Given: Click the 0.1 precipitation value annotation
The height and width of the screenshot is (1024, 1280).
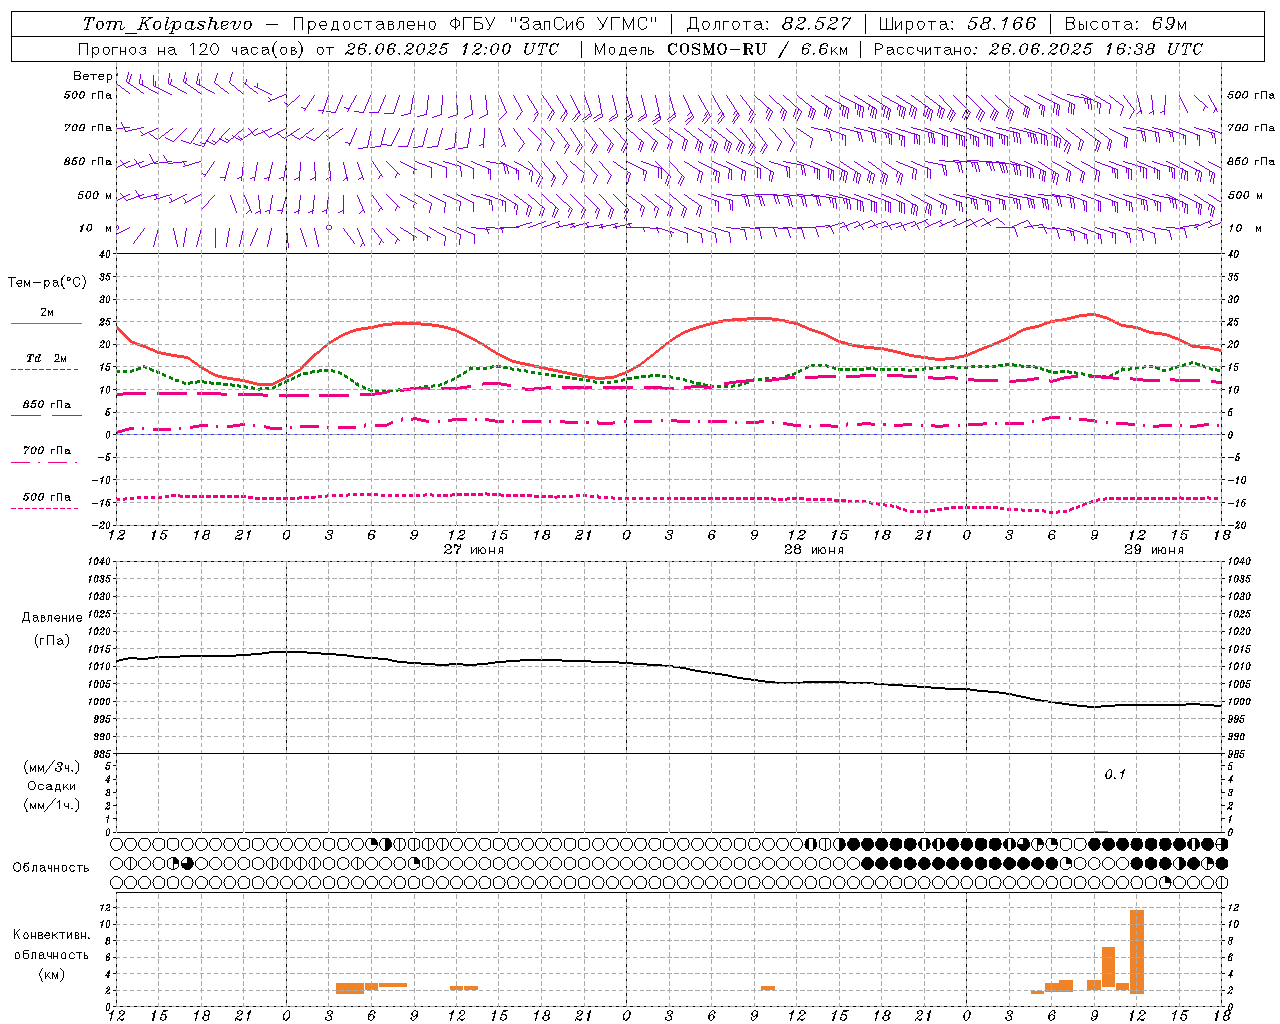Looking at the screenshot, I should (x=1115, y=775).
